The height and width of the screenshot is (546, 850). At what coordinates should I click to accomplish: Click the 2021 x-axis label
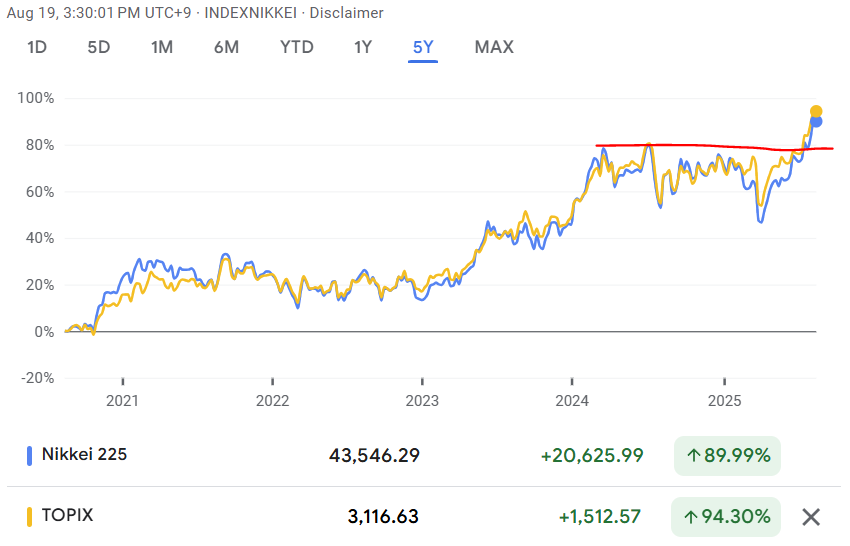tap(123, 401)
